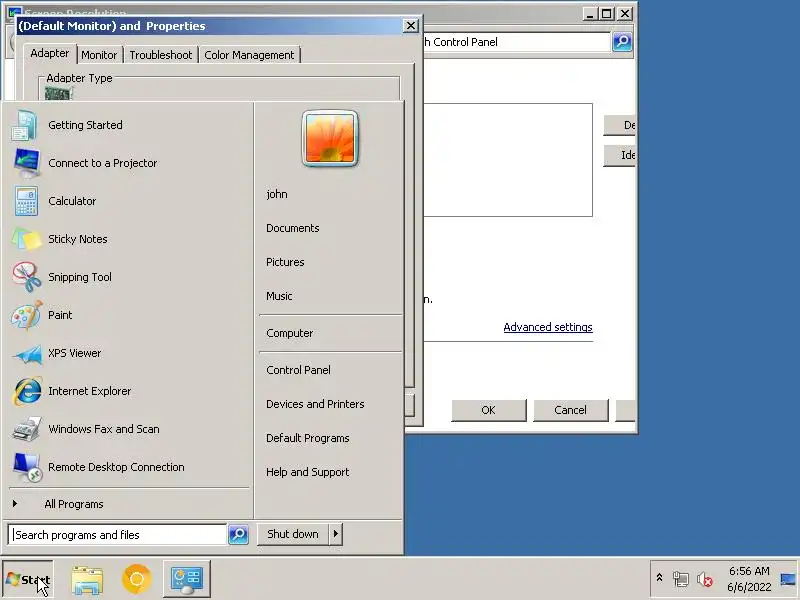800x600 pixels.
Task: Click the taskbar clock showing 6:56 AM
Action: (x=749, y=579)
